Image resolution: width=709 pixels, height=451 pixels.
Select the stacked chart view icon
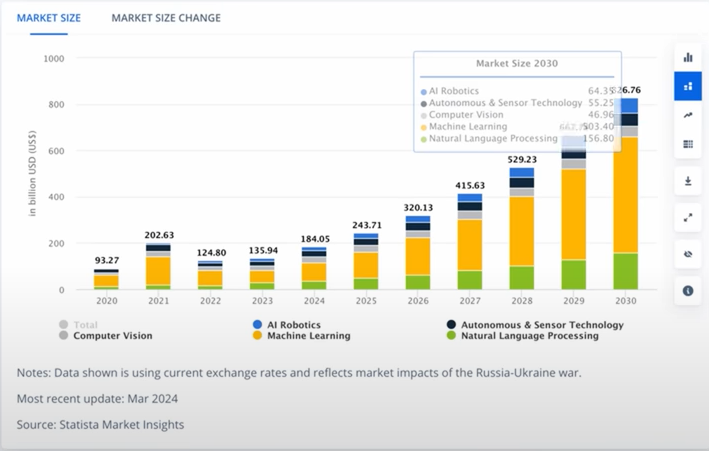click(x=688, y=86)
